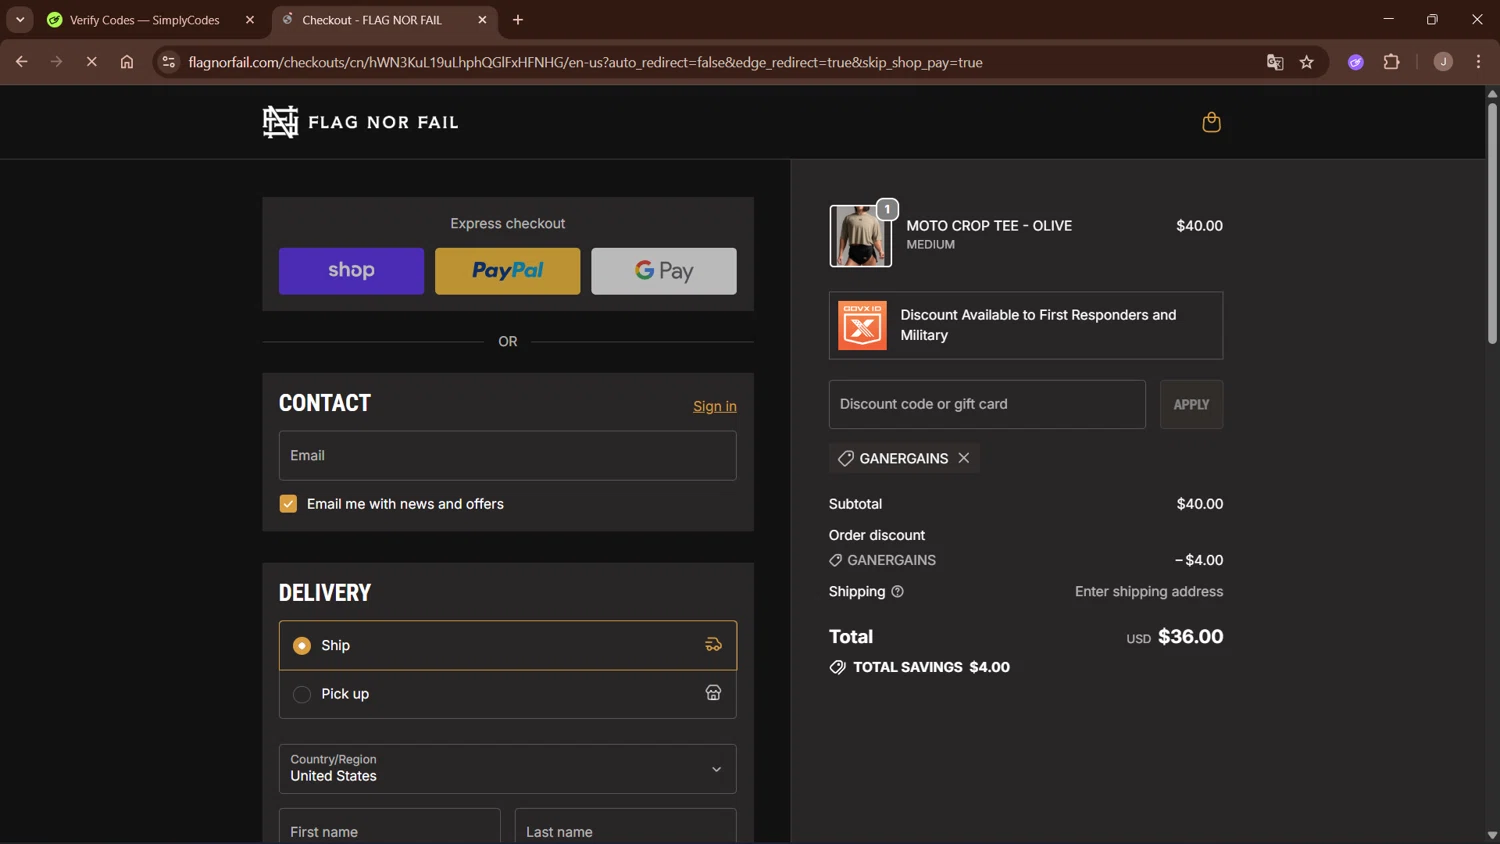Navigate back in the browser
Image resolution: width=1500 pixels, height=844 pixels.
21,62
